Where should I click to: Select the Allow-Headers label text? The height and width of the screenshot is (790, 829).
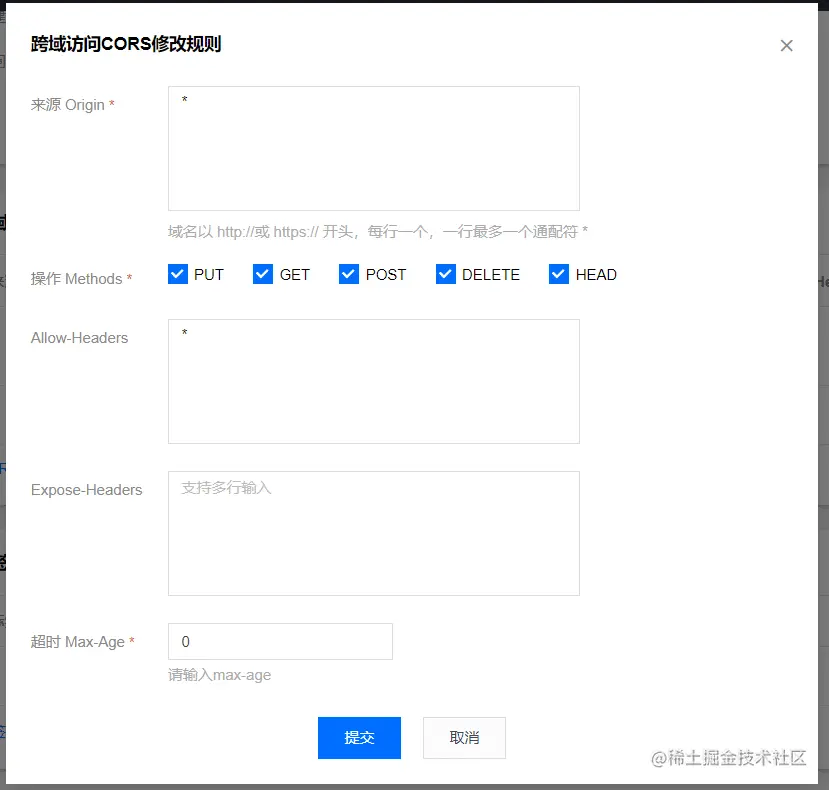(x=79, y=338)
